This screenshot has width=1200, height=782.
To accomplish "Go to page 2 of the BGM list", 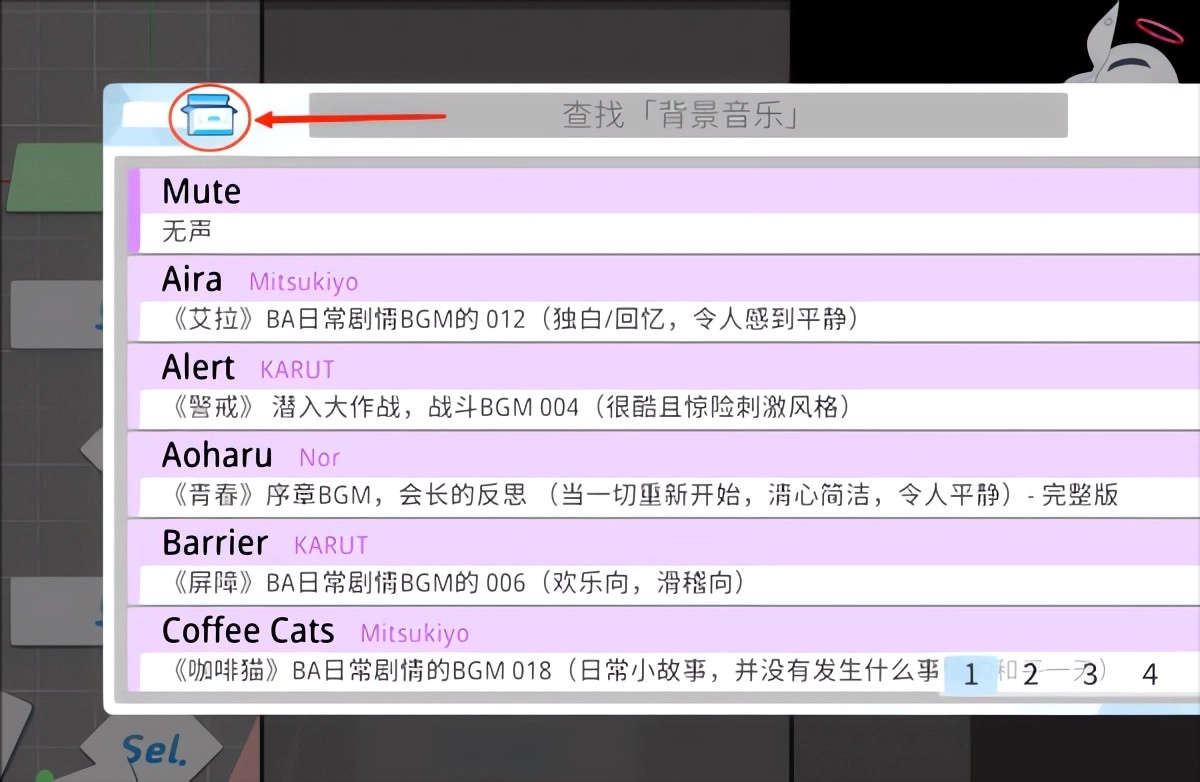I will 1030,675.
